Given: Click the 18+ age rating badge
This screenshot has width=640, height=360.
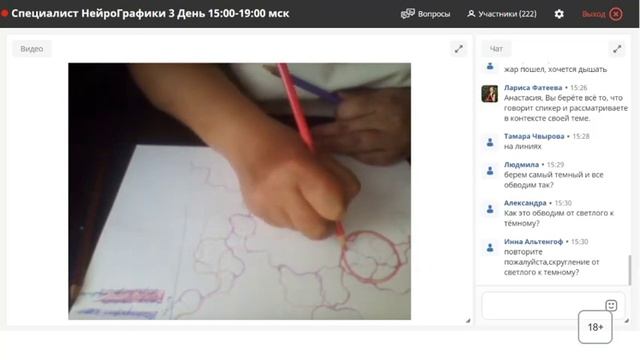Looking at the screenshot, I should tap(595, 327).
